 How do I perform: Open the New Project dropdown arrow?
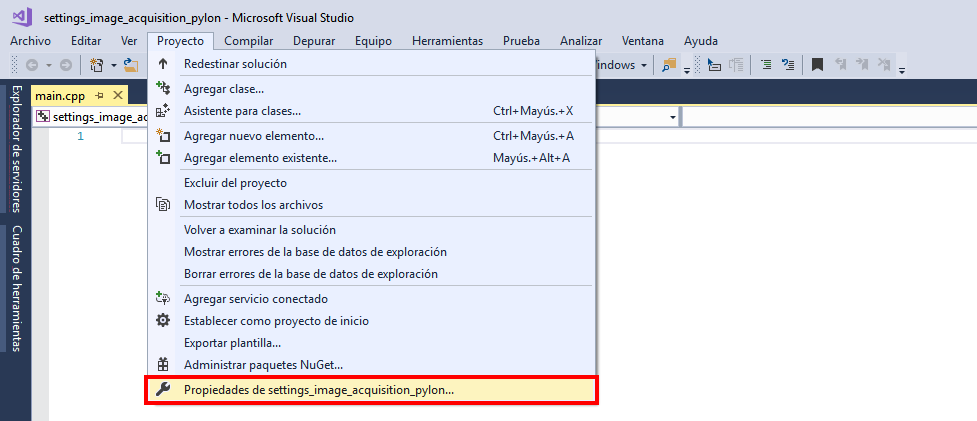point(114,65)
